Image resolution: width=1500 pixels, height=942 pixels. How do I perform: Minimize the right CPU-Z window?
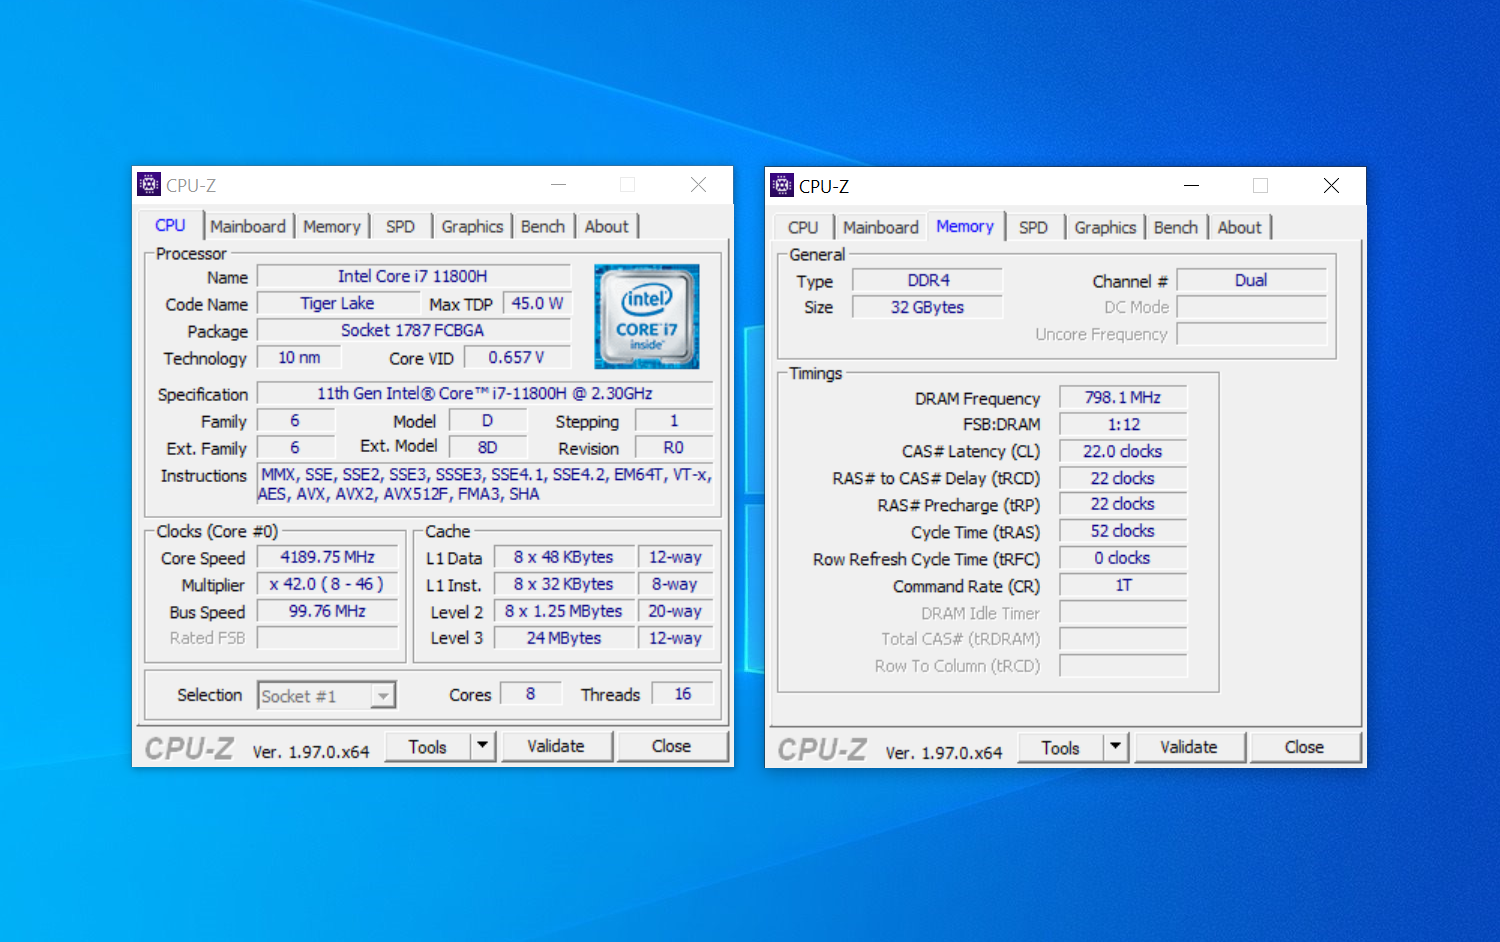1191,185
